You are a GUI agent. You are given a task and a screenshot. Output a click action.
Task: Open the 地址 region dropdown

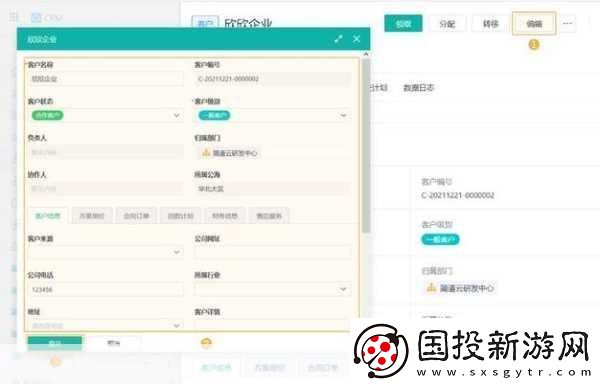pyautogui.click(x=105, y=325)
